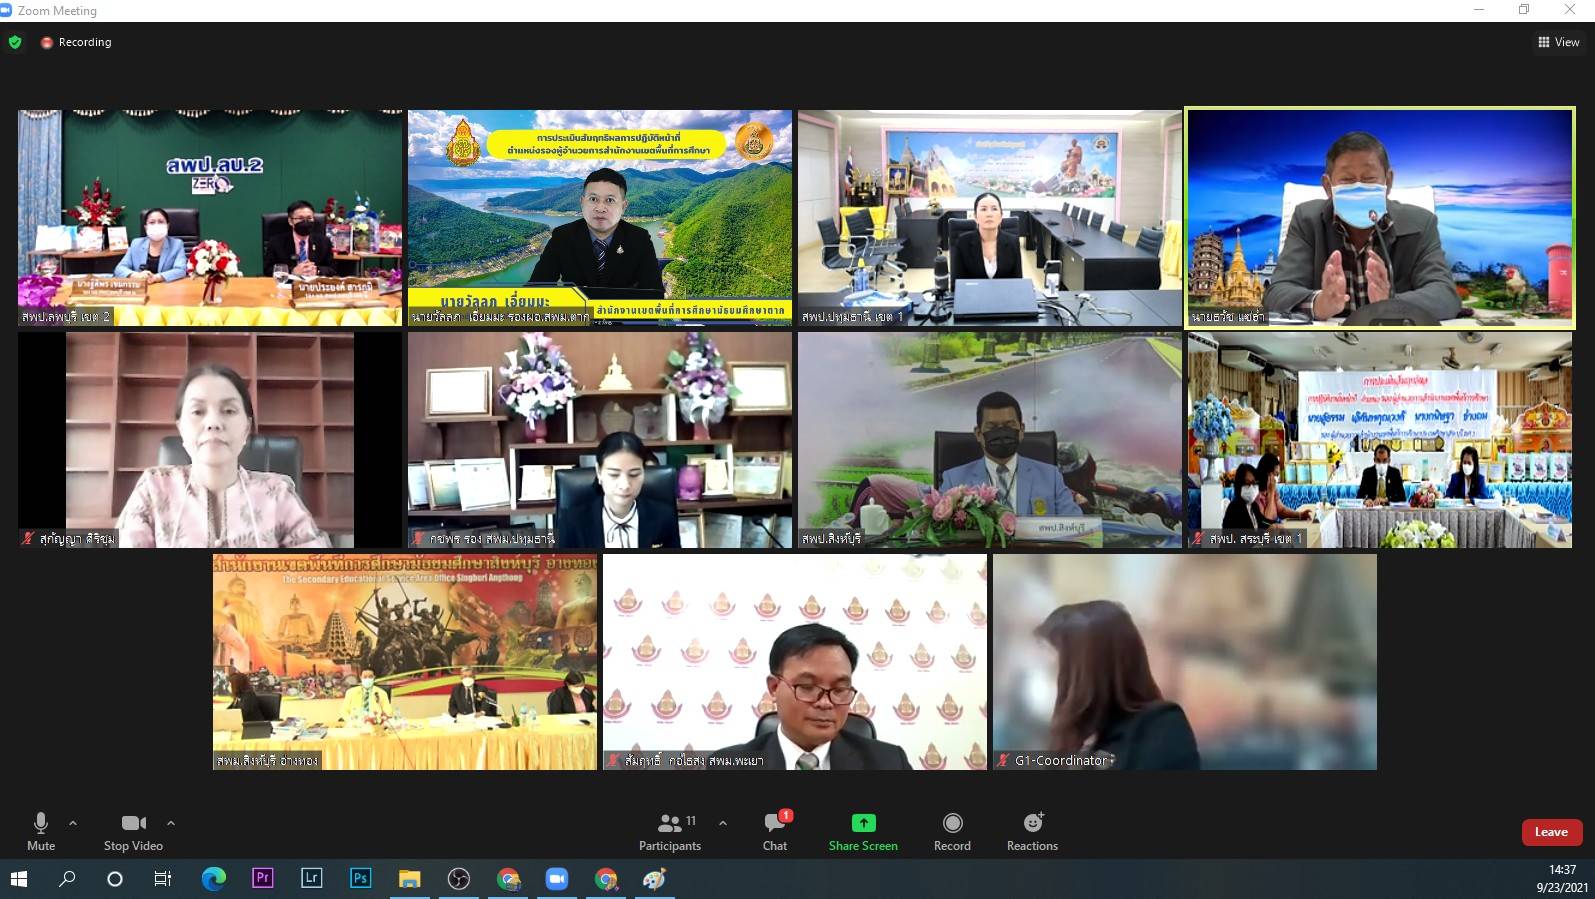Switch to Zoom taskbar icon
This screenshot has height=899, width=1595.
[557, 878]
